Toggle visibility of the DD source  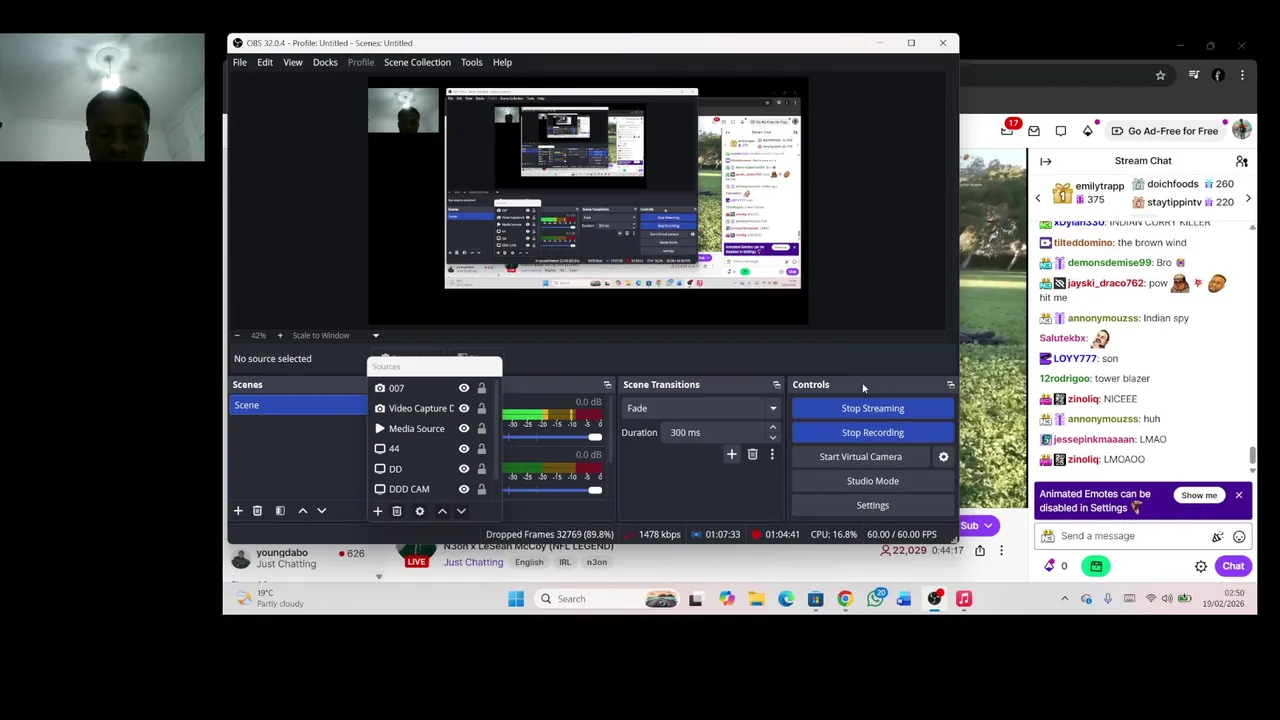464,469
